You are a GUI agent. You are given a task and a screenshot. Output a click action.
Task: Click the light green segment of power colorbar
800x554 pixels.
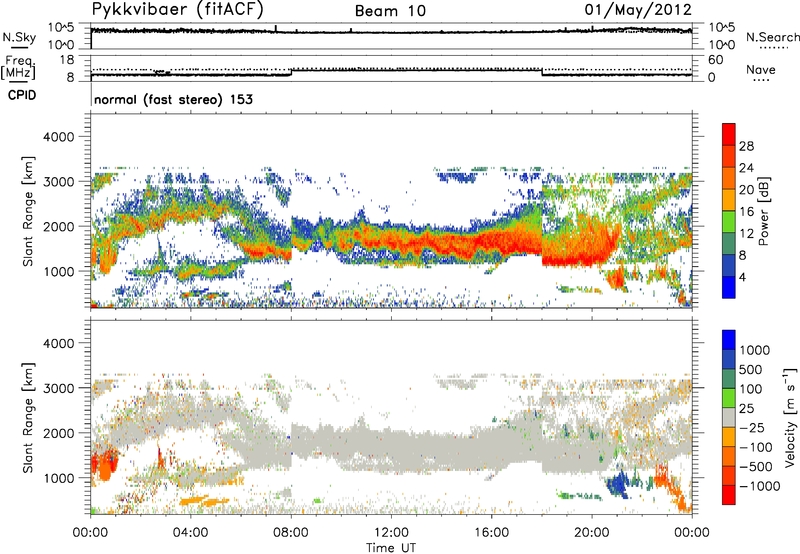(x=729, y=222)
